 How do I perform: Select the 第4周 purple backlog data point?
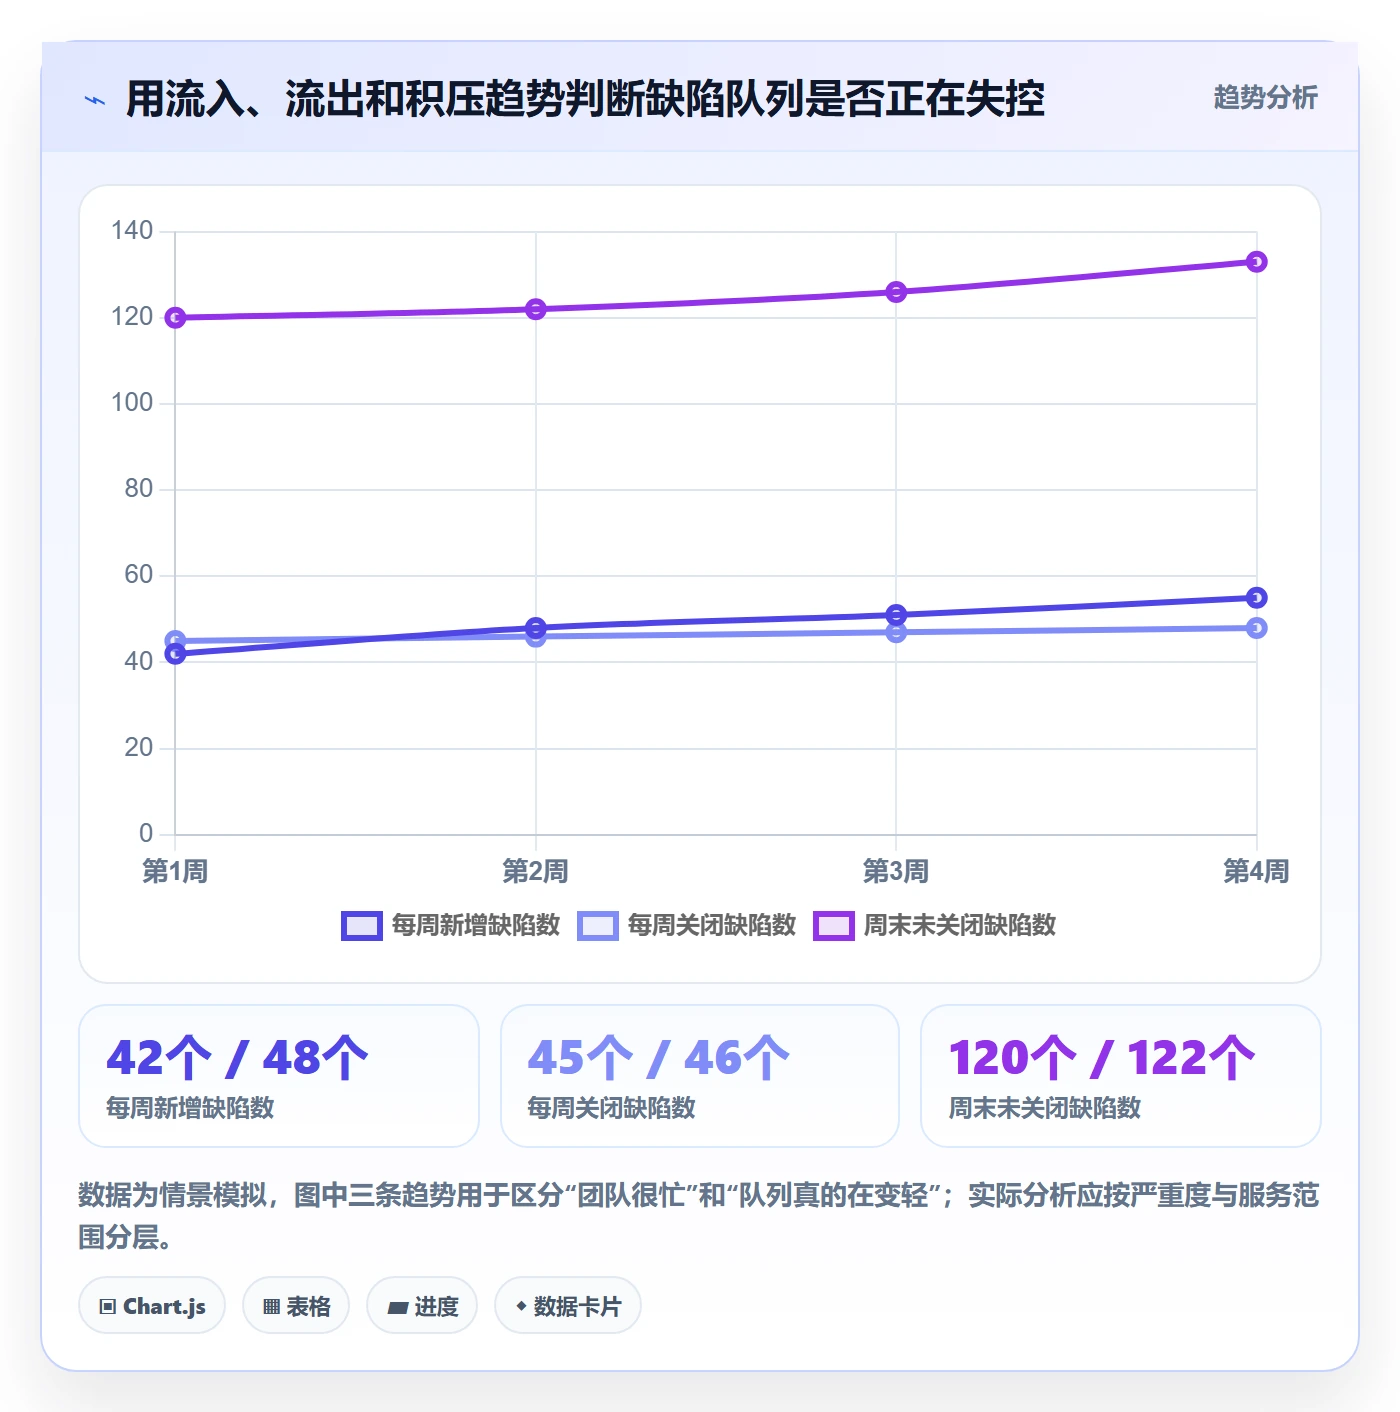pos(1257,262)
